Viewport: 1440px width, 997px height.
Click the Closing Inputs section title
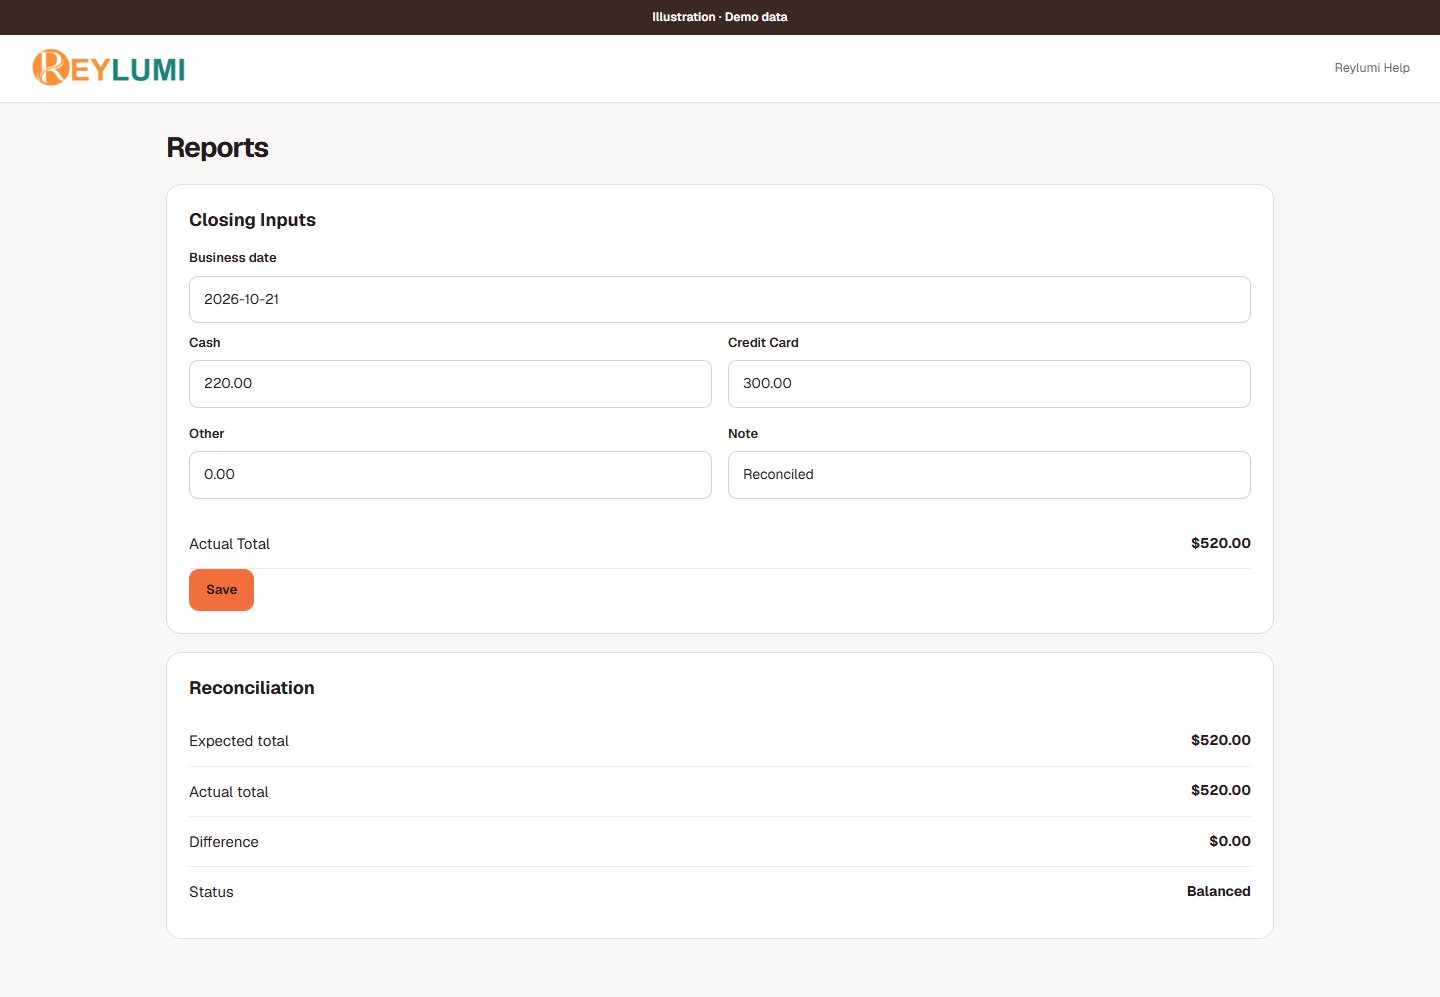coord(252,220)
